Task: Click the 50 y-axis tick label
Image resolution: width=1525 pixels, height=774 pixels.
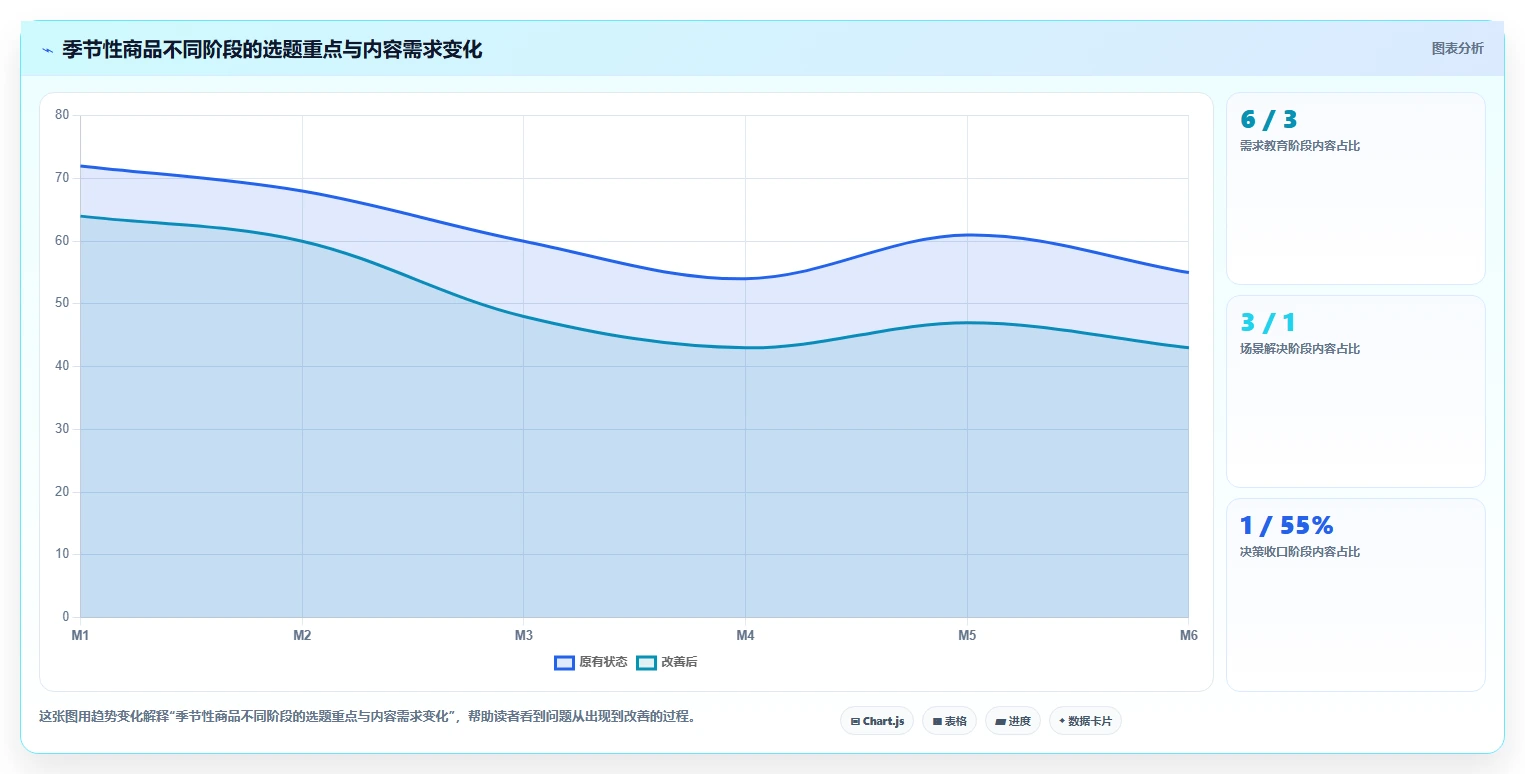Action: pyautogui.click(x=62, y=303)
